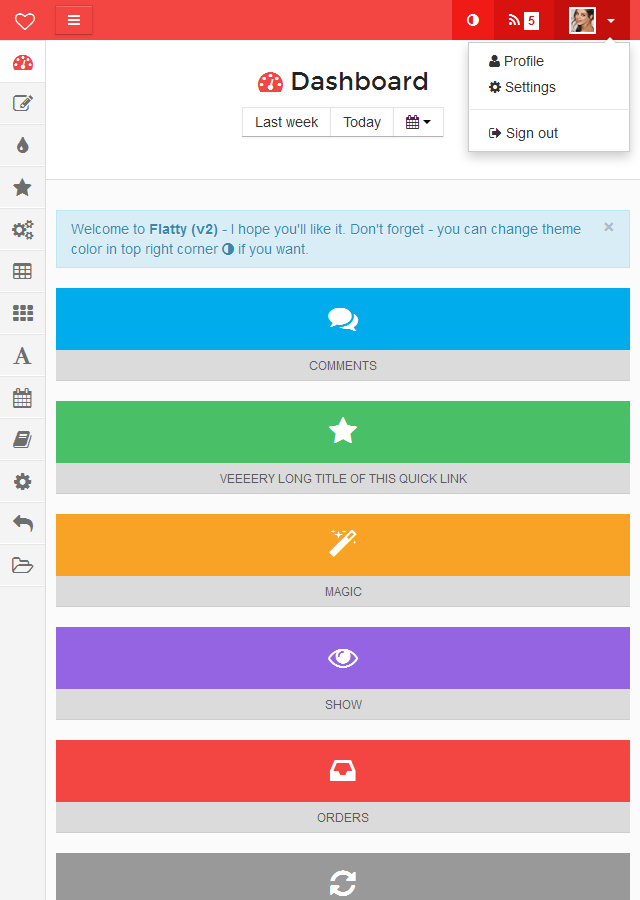Click the Dashboard page title gauge icon
This screenshot has height=900, width=640.
(270, 83)
